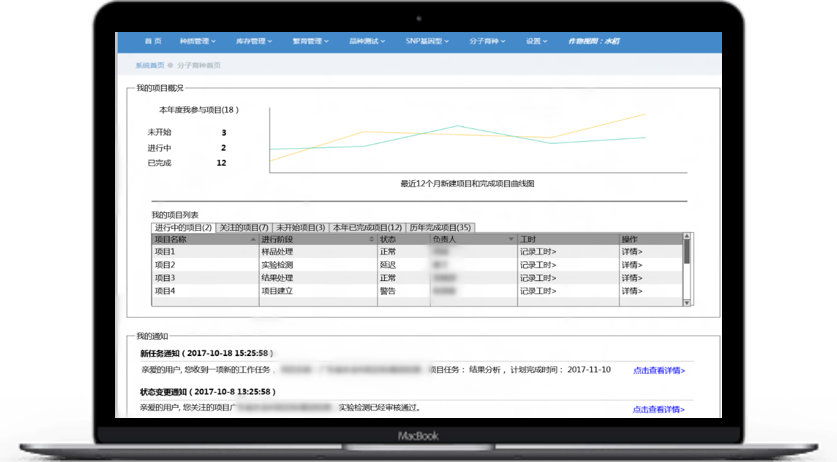Expand the 库存管理 menu
The height and width of the screenshot is (462, 837).
pos(254,41)
